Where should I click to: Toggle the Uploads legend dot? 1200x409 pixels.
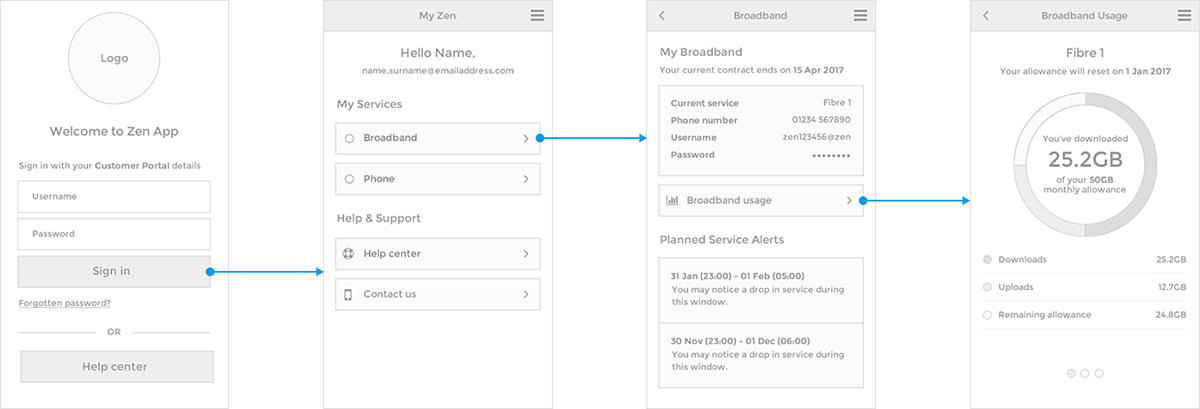click(x=988, y=287)
